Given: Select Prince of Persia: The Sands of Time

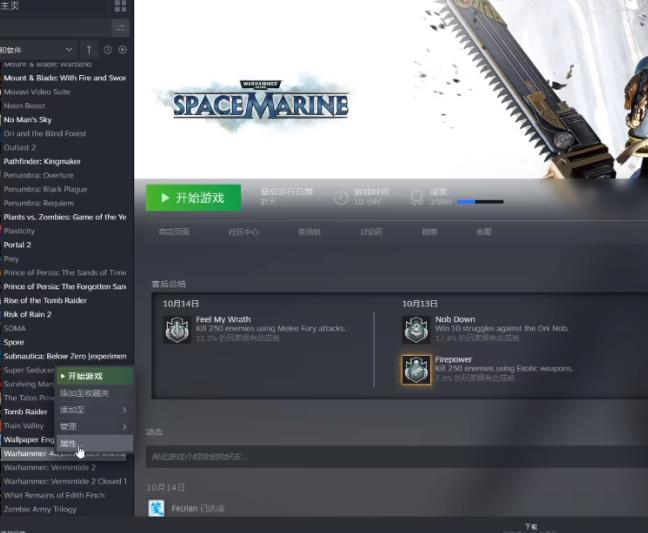Looking at the screenshot, I should tap(65, 273).
